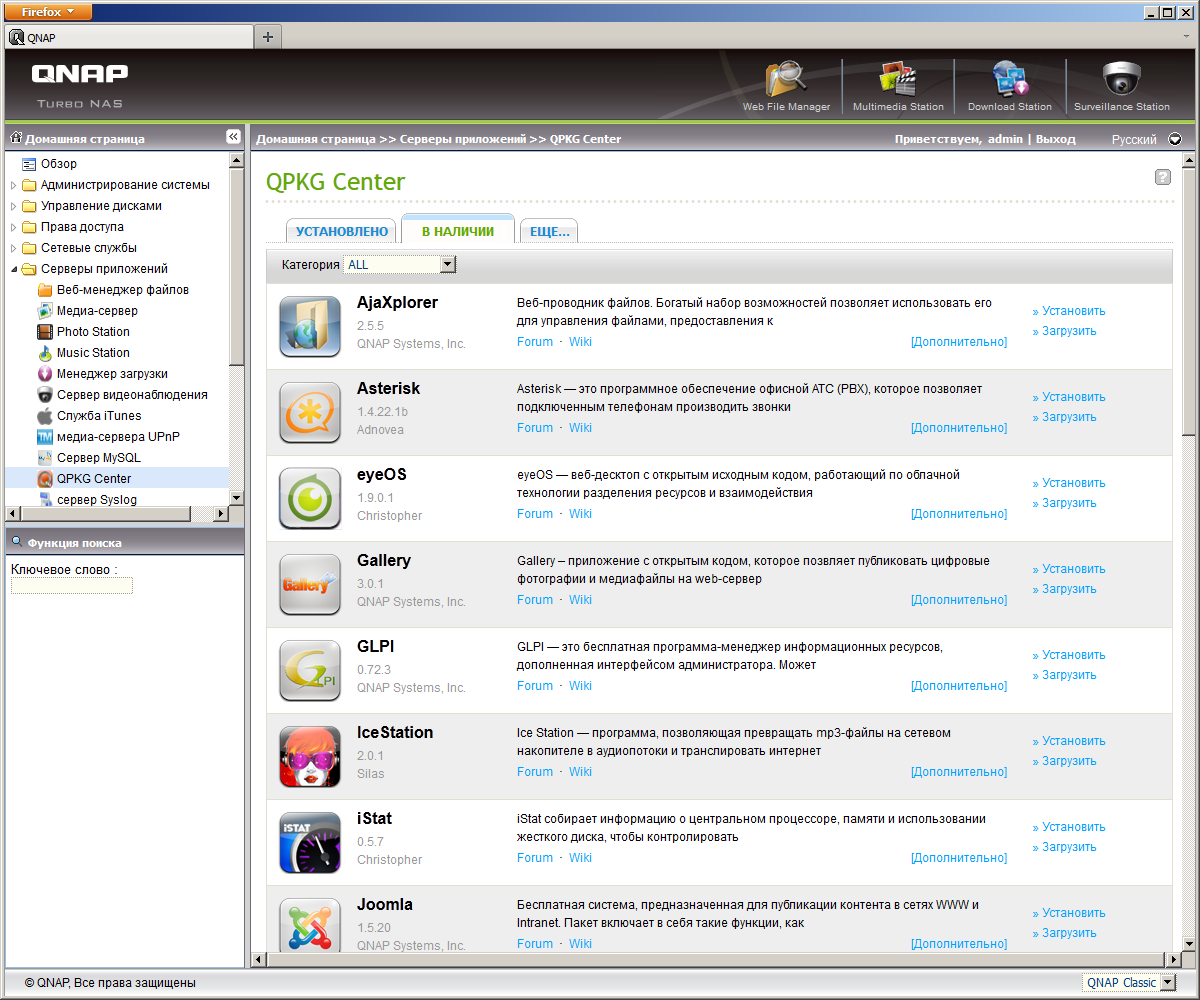Collapse Серверы приложений tree node
1200x1000 pixels.
point(14,269)
